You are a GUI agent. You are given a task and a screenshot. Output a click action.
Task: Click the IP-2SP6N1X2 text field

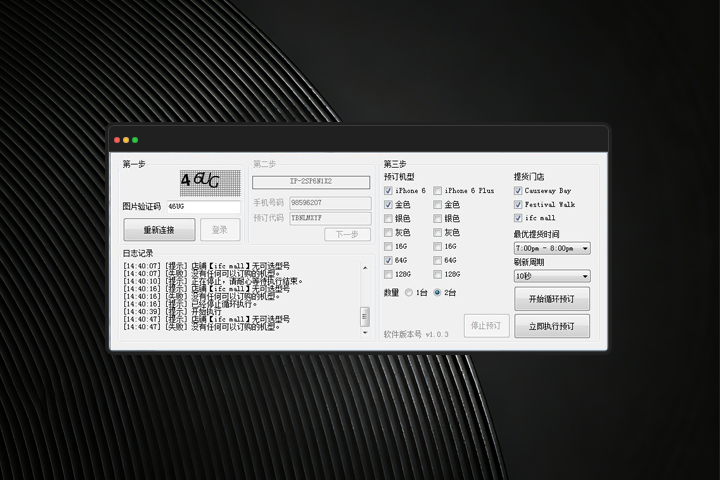(311, 182)
